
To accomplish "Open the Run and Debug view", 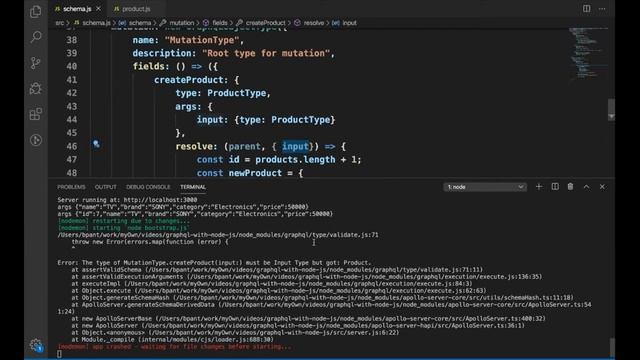I will pos(36,89).
